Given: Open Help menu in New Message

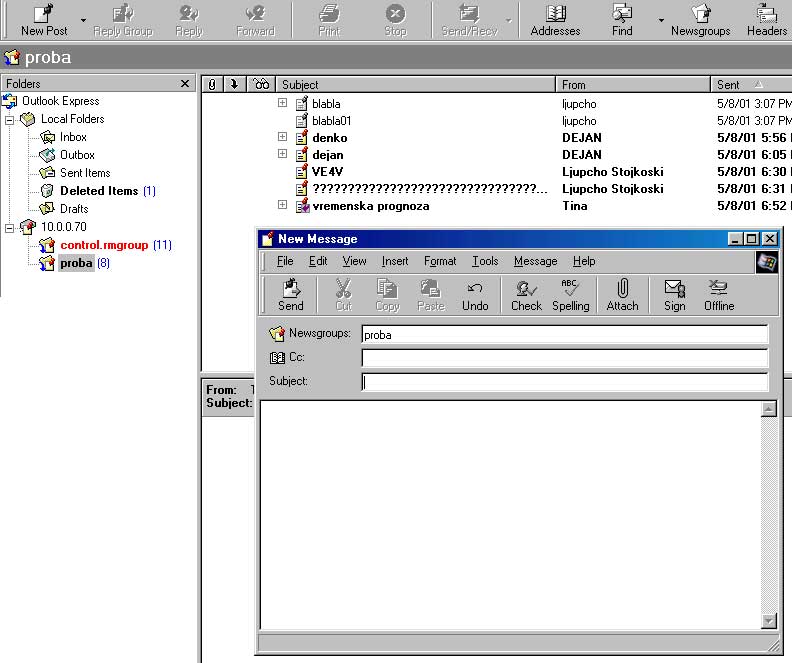Looking at the screenshot, I should pyautogui.click(x=584, y=261).
